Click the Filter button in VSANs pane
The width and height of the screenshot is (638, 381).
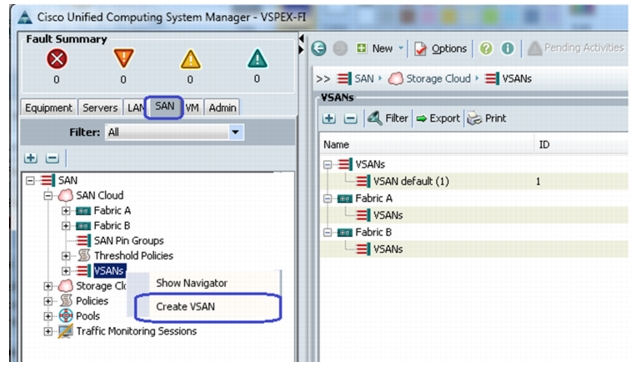tap(388, 118)
